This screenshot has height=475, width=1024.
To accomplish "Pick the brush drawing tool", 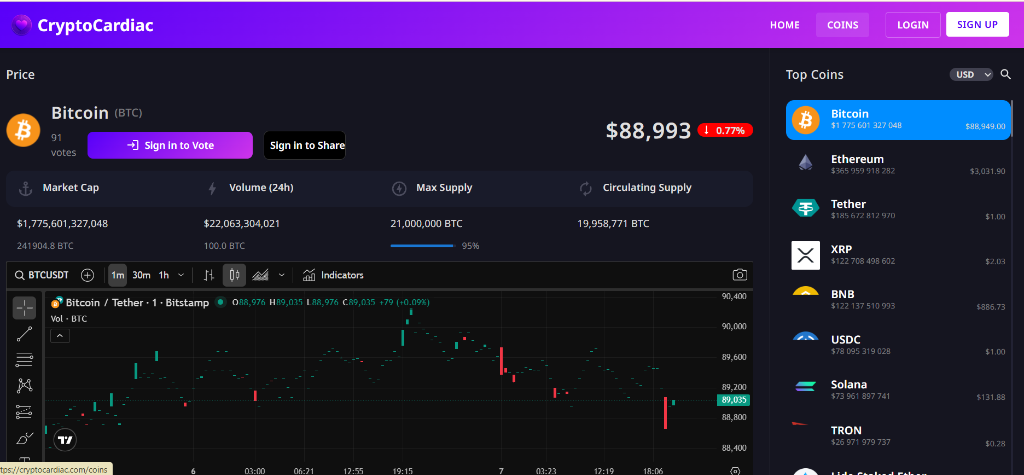I will (x=24, y=438).
